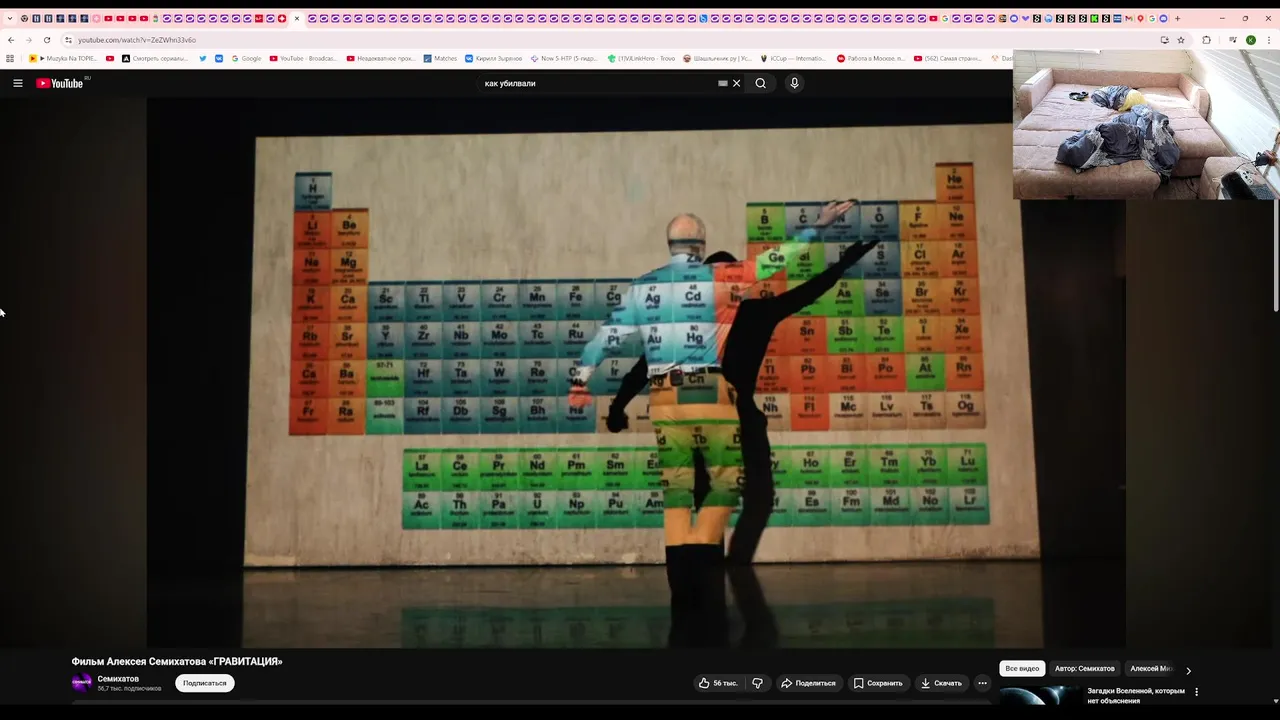Open the 'Неадекватное прох...' bookmark
1280x720 pixels.
click(381, 58)
